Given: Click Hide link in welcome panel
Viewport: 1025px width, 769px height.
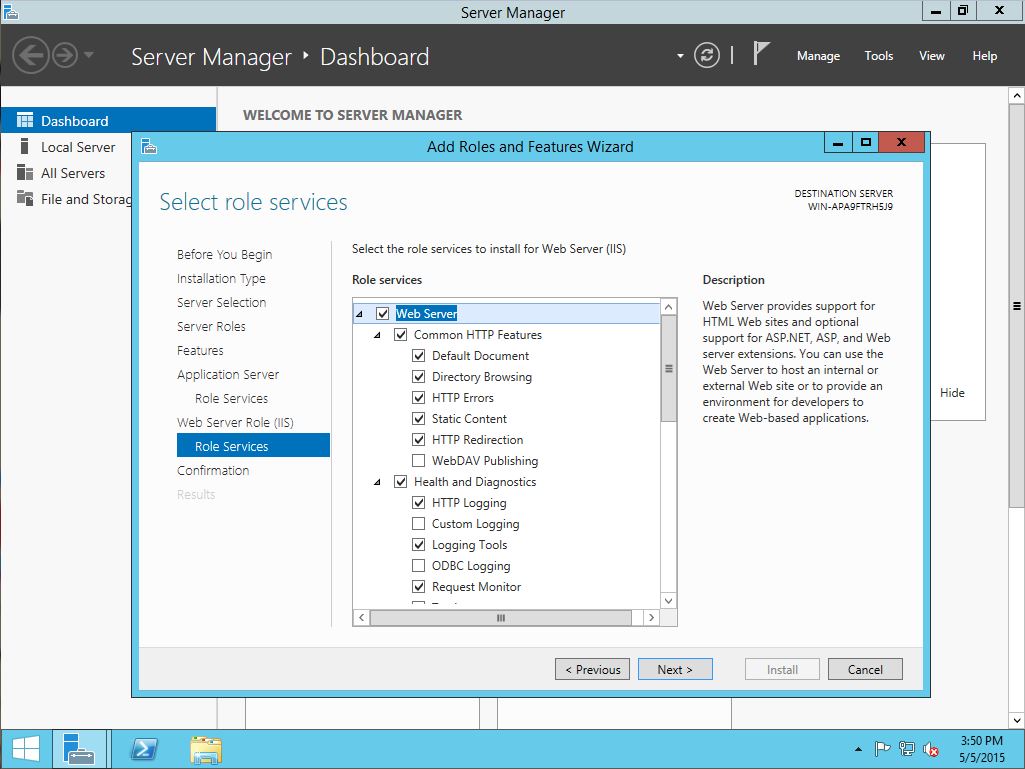Looking at the screenshot, I should [x=952, y=392].
